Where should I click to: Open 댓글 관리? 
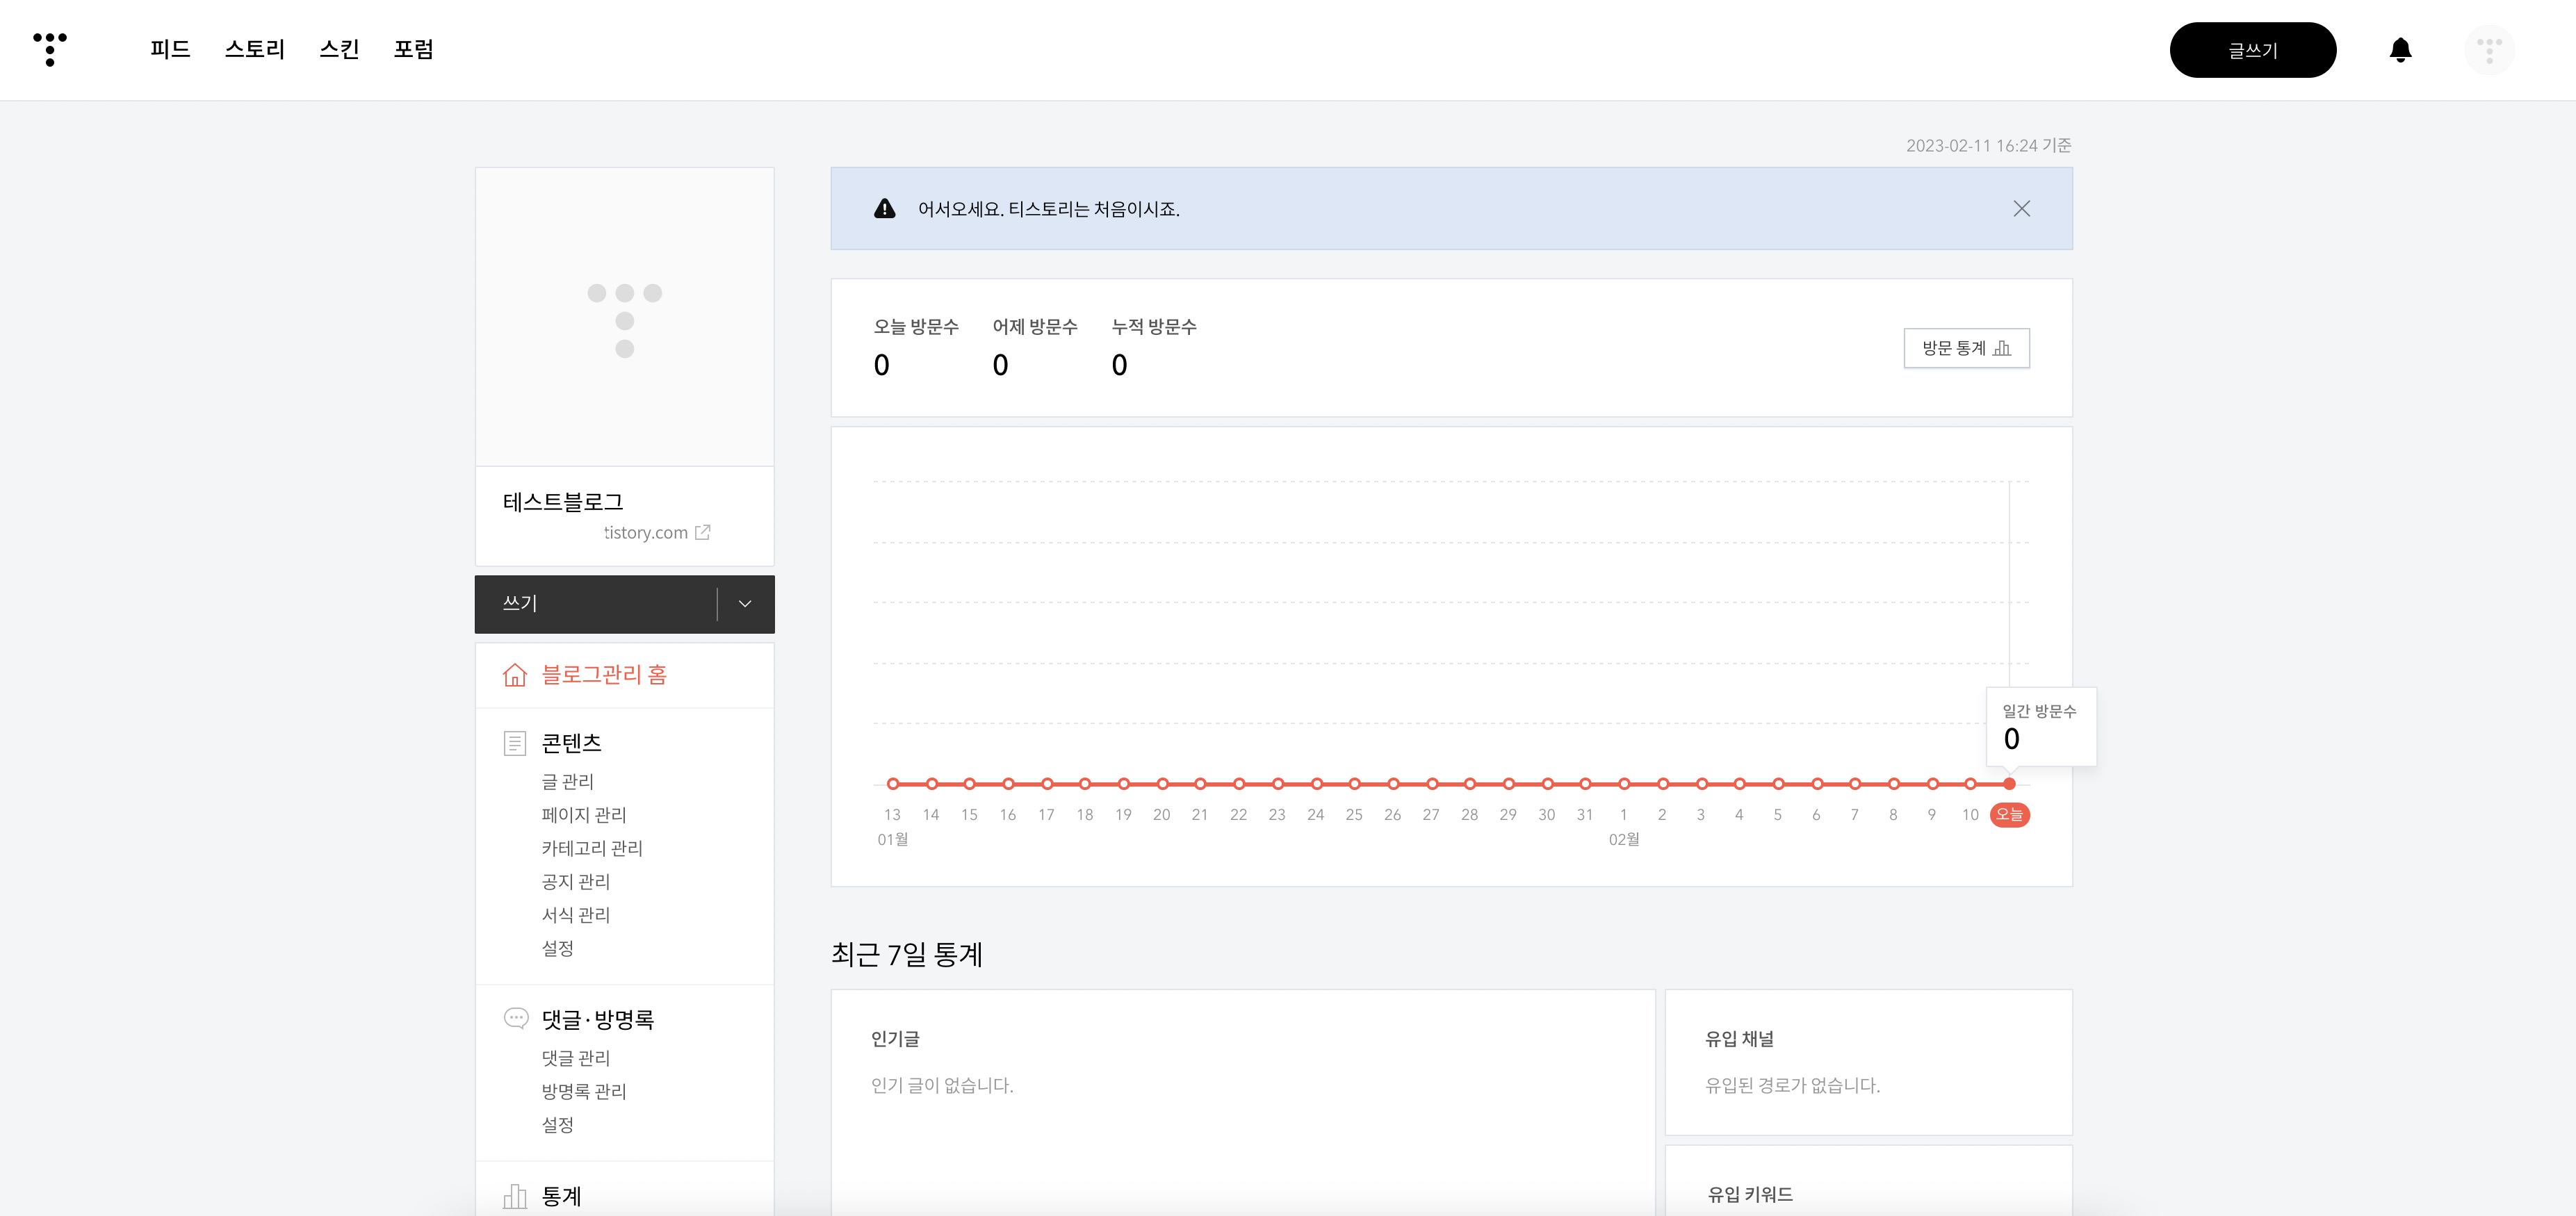576,1058
